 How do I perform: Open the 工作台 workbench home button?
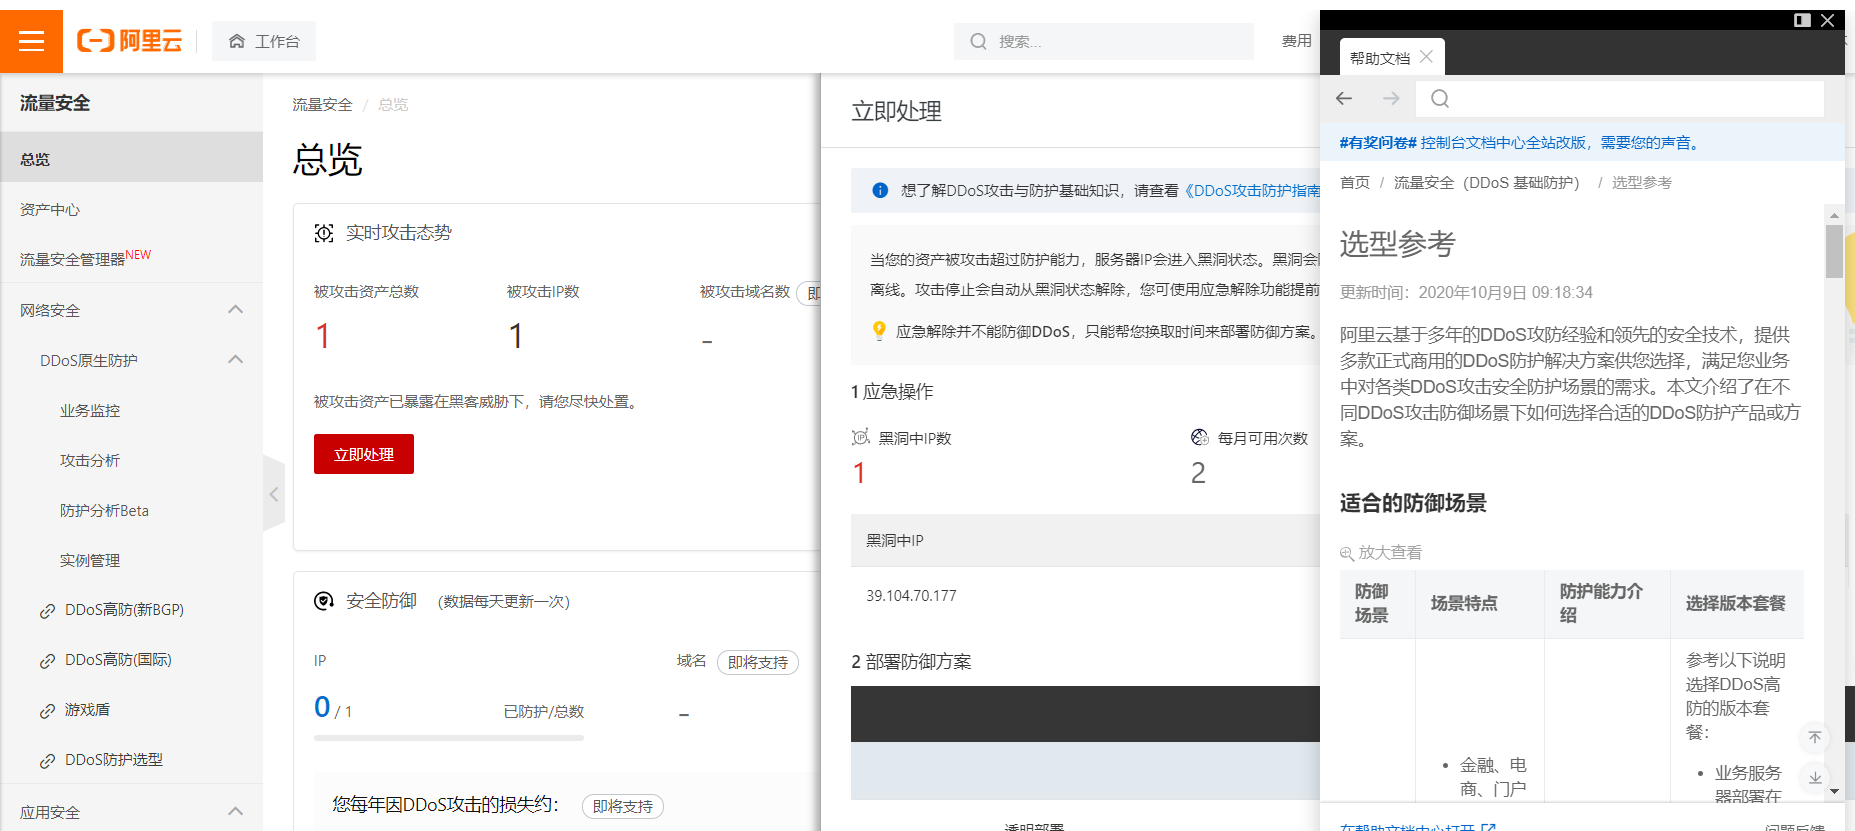coord(264,41)
